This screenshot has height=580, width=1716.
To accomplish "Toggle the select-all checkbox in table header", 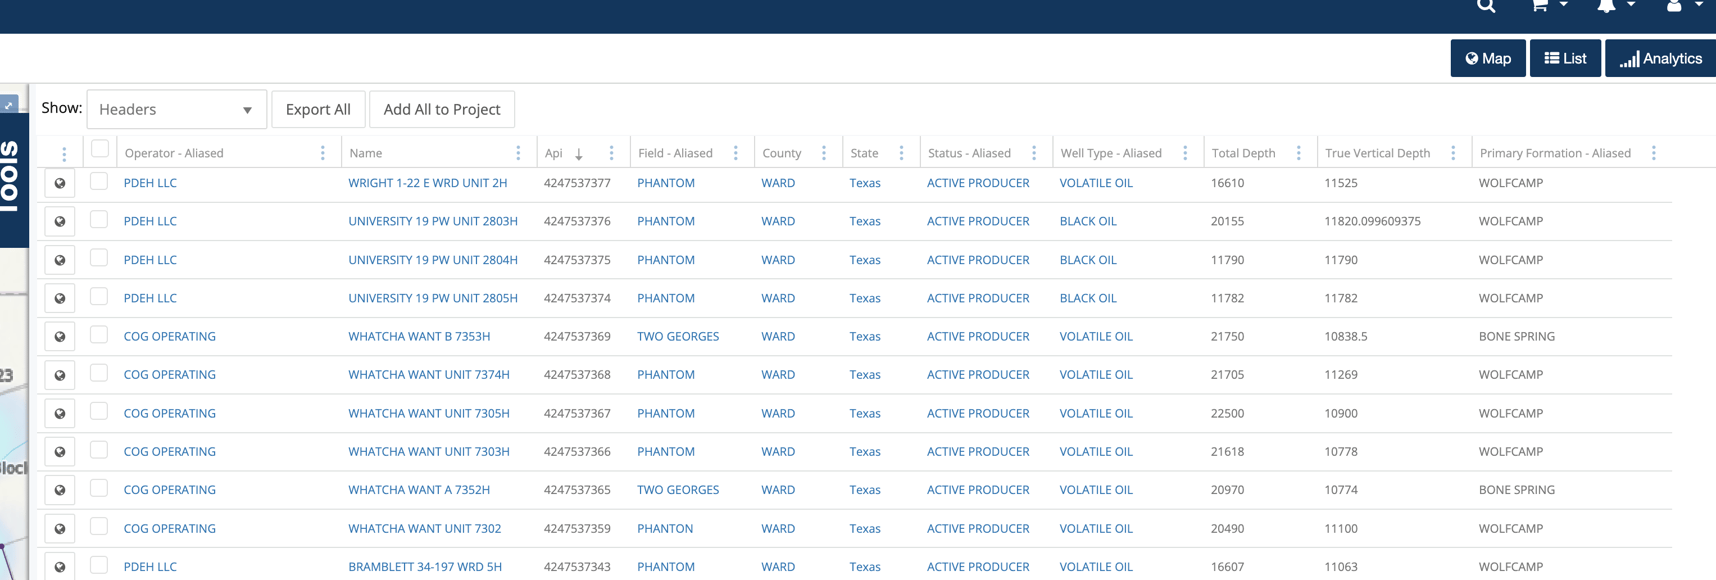I will [99, 149].
